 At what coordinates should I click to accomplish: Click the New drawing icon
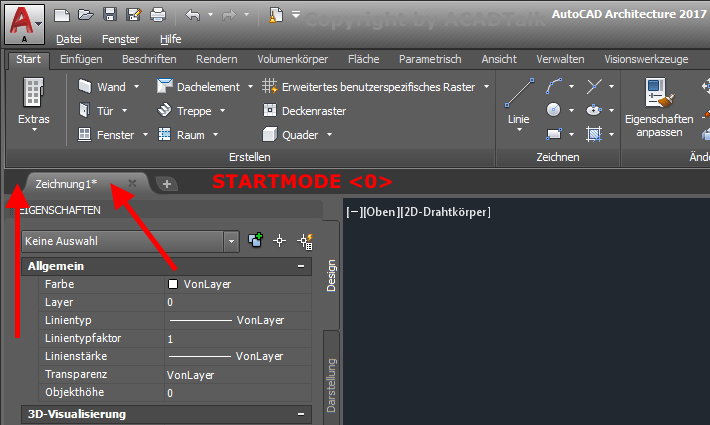62,15
